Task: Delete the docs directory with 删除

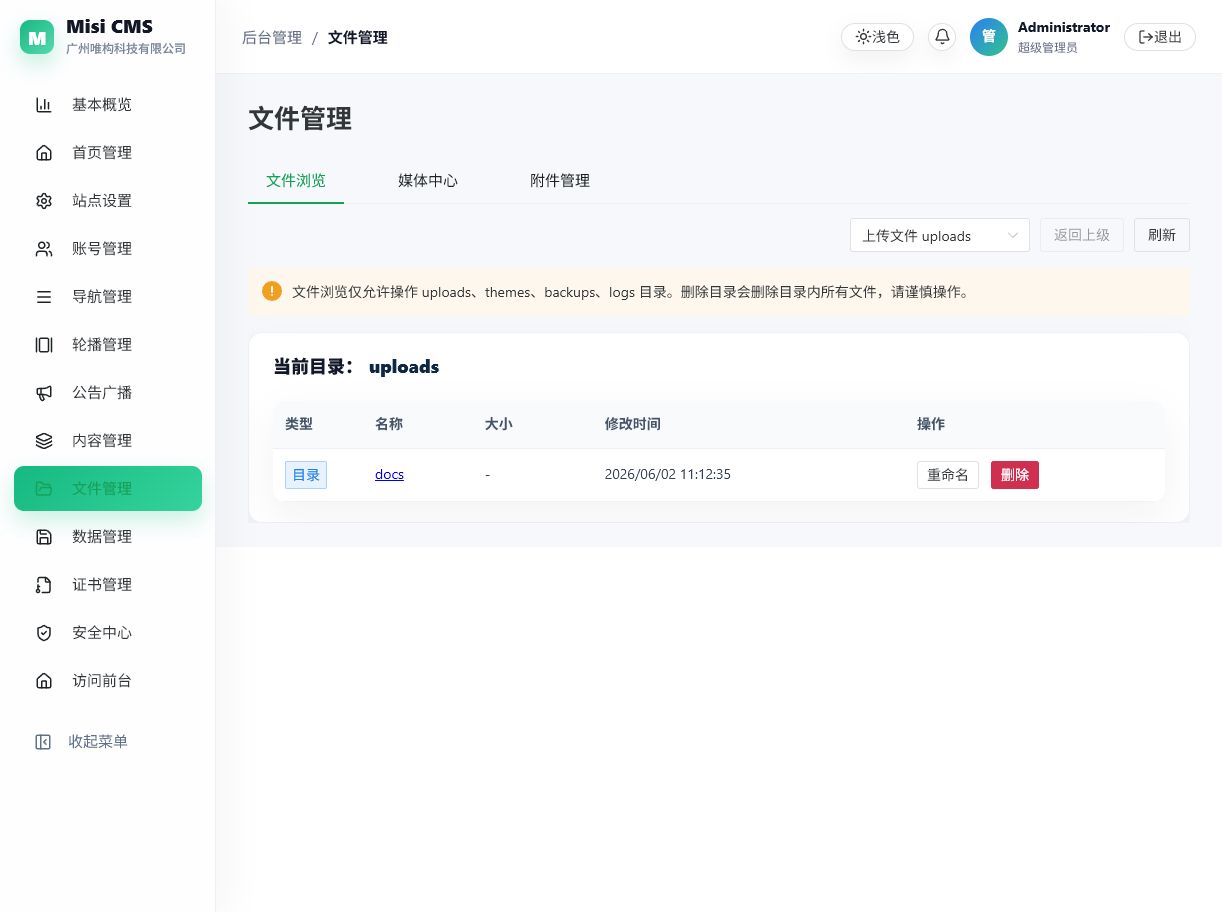Action: 1015,475
